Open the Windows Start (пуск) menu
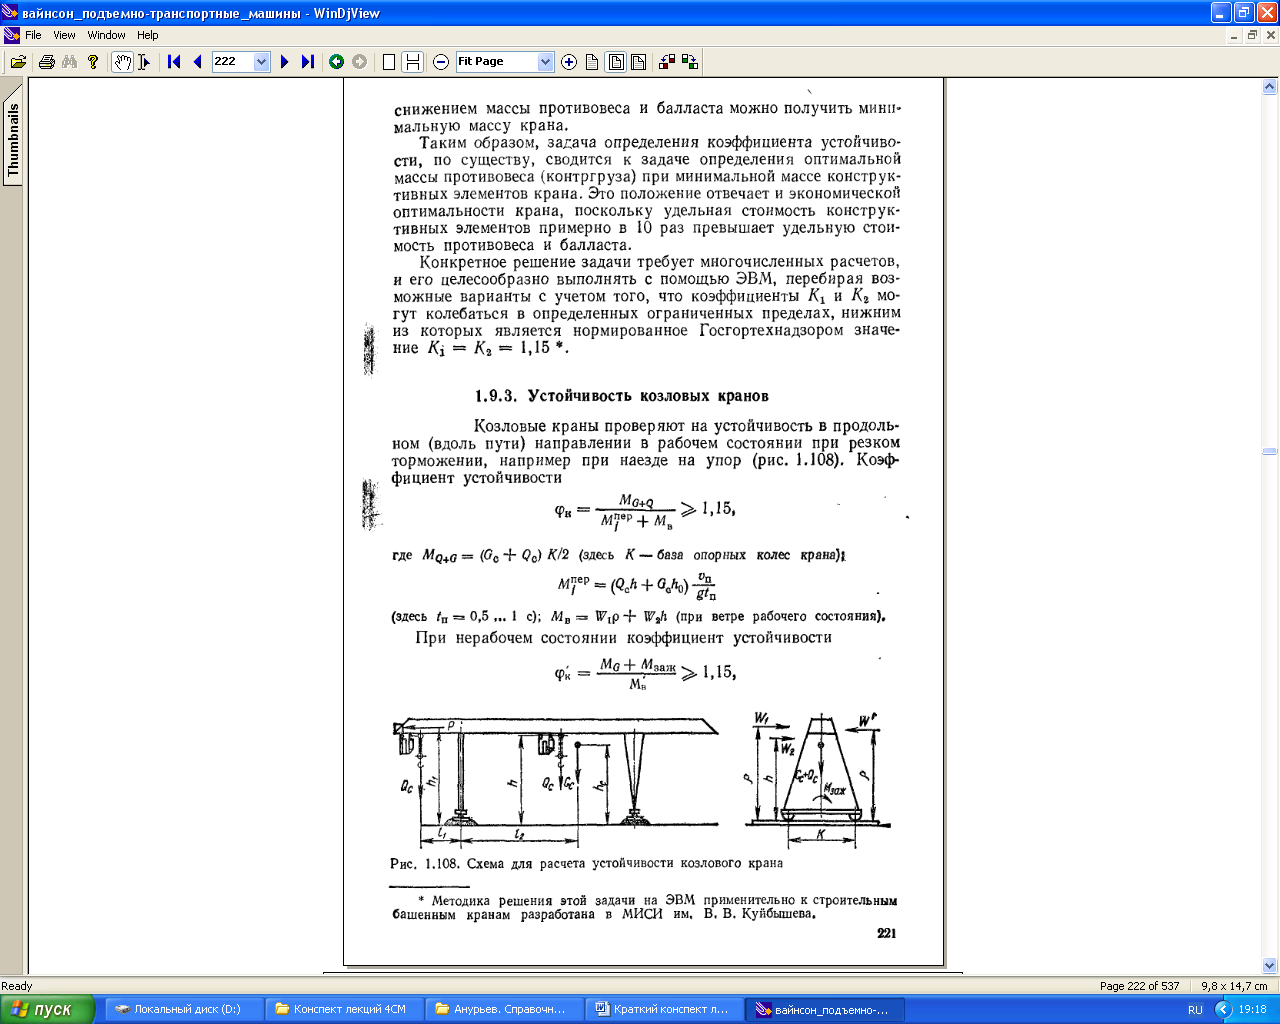Image resolution: width=1280 pixels, height=1024 pixels. click(x=48, y=1010)
